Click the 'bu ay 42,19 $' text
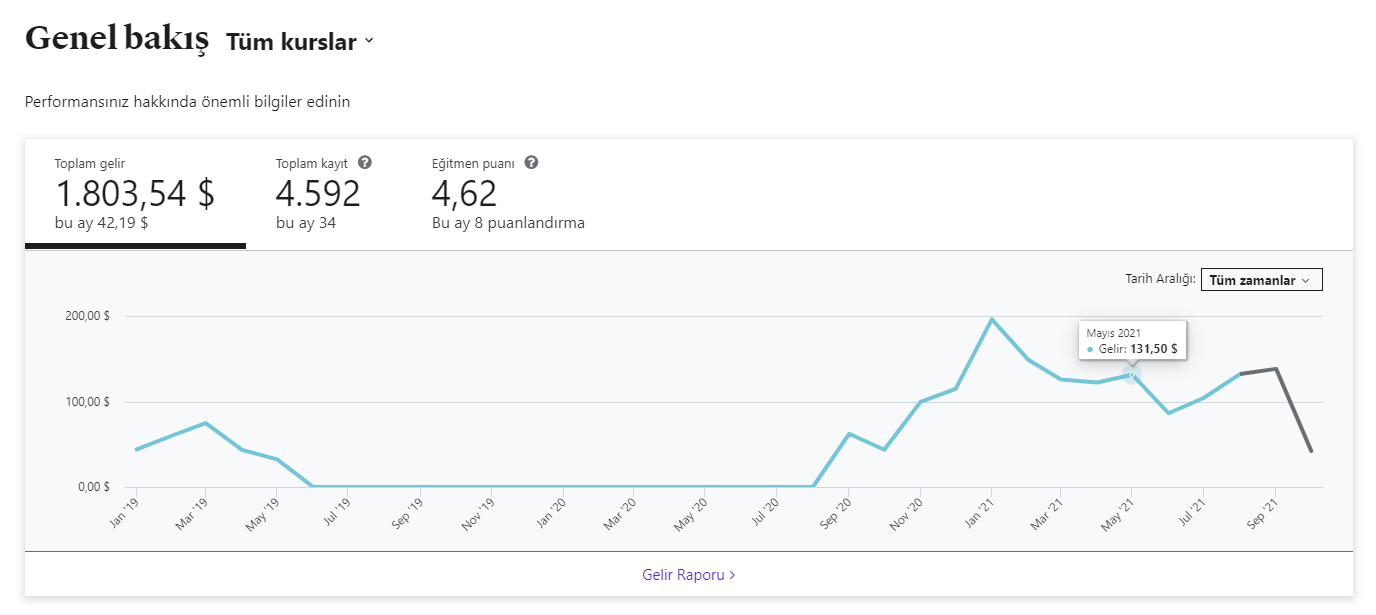 tap(101, 223)
